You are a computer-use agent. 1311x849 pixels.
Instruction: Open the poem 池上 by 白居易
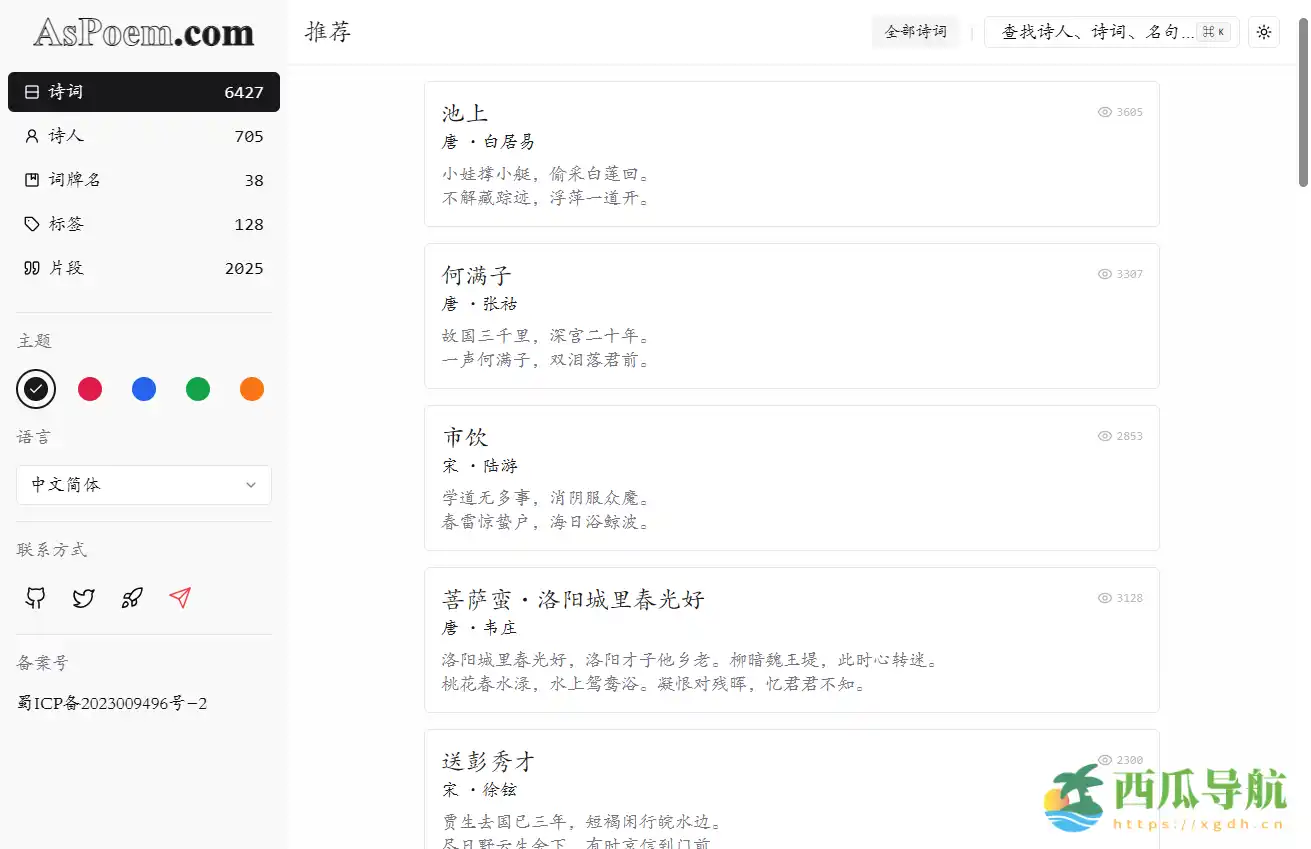coord(464,113)
